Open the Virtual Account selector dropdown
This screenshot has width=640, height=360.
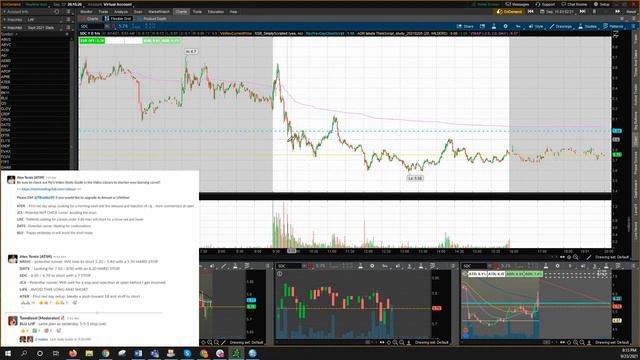118,4
